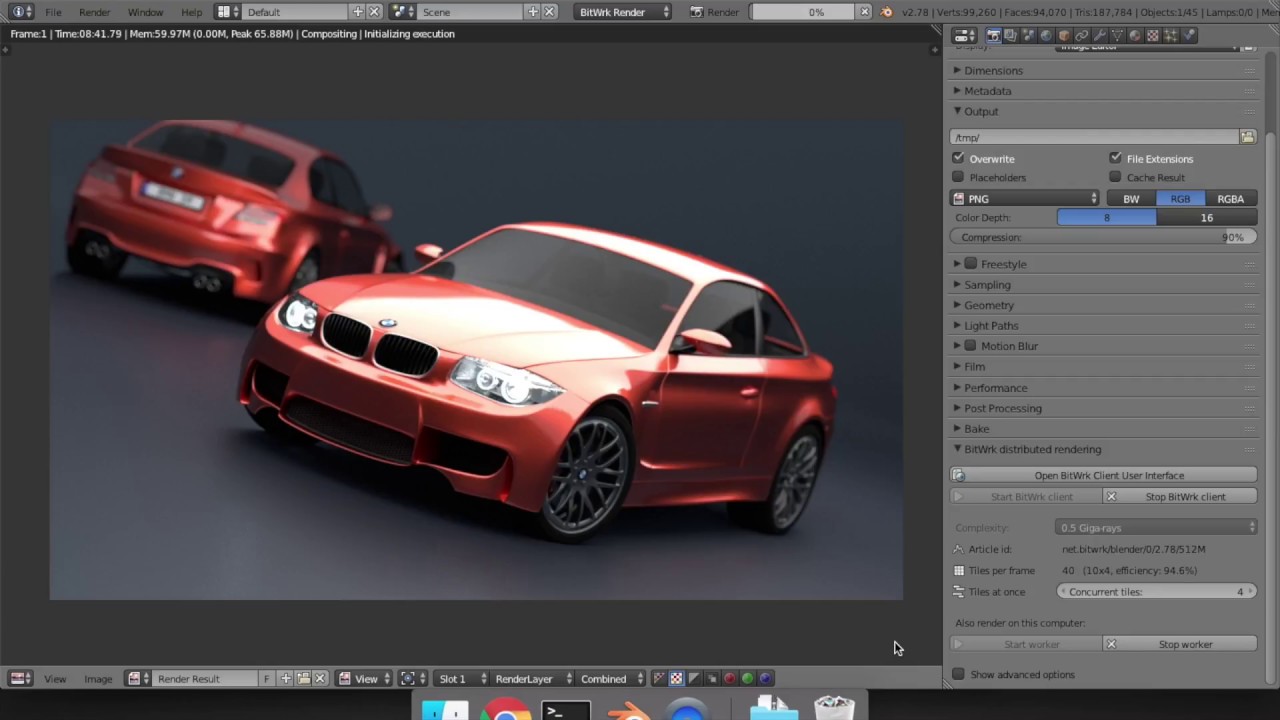Open the Scene properties tab

point(1029,35)
